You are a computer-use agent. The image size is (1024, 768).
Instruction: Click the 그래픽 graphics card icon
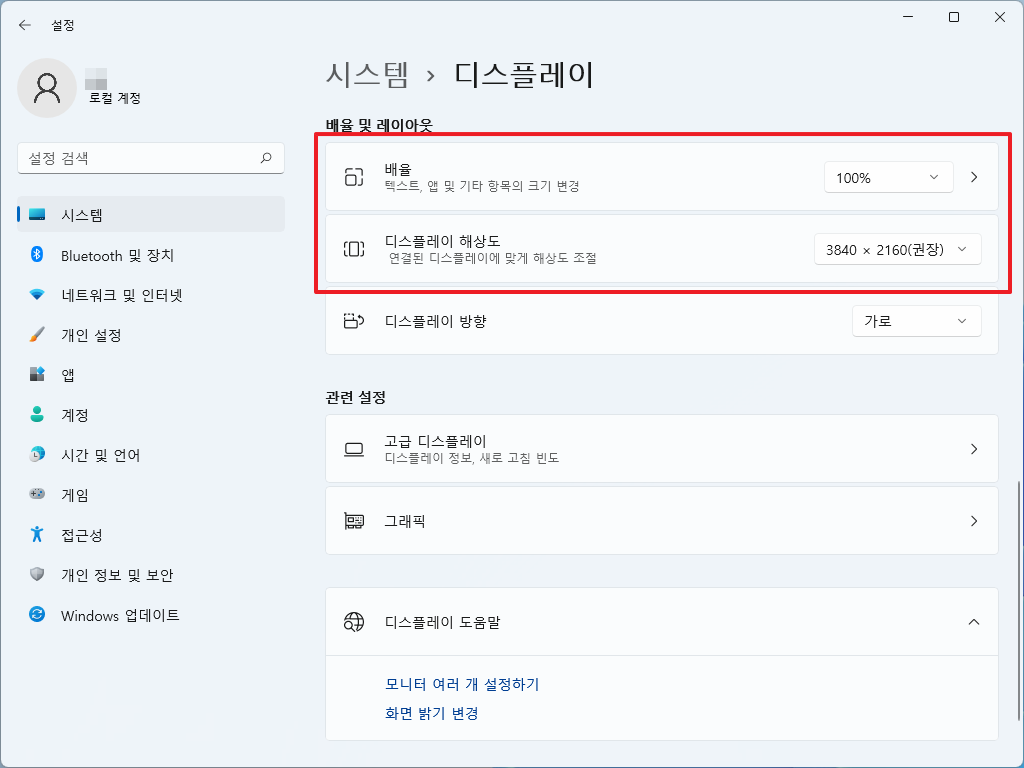click(x=354, y=521)
